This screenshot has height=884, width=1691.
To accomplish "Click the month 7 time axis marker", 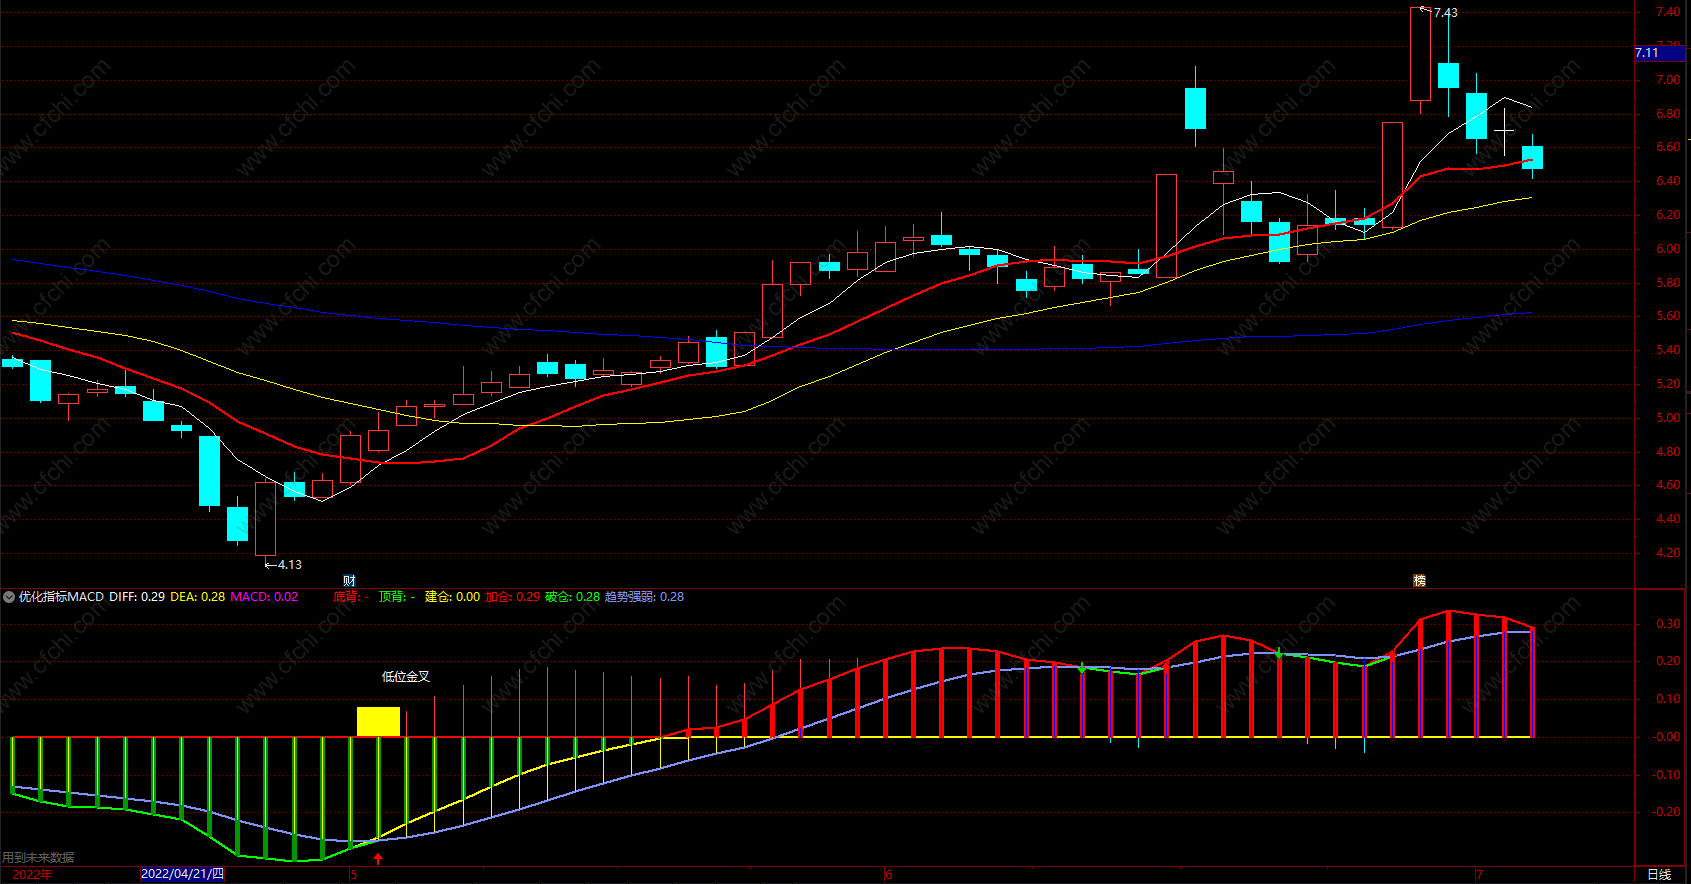I will click(x=1479, y=875).
